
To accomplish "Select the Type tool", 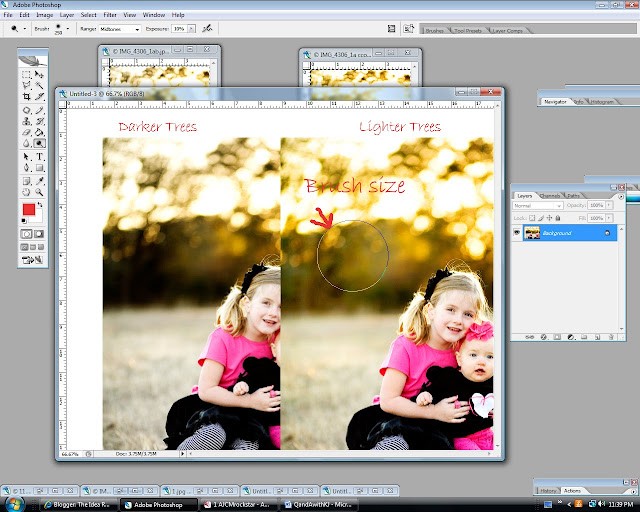I will click(39, 157).
